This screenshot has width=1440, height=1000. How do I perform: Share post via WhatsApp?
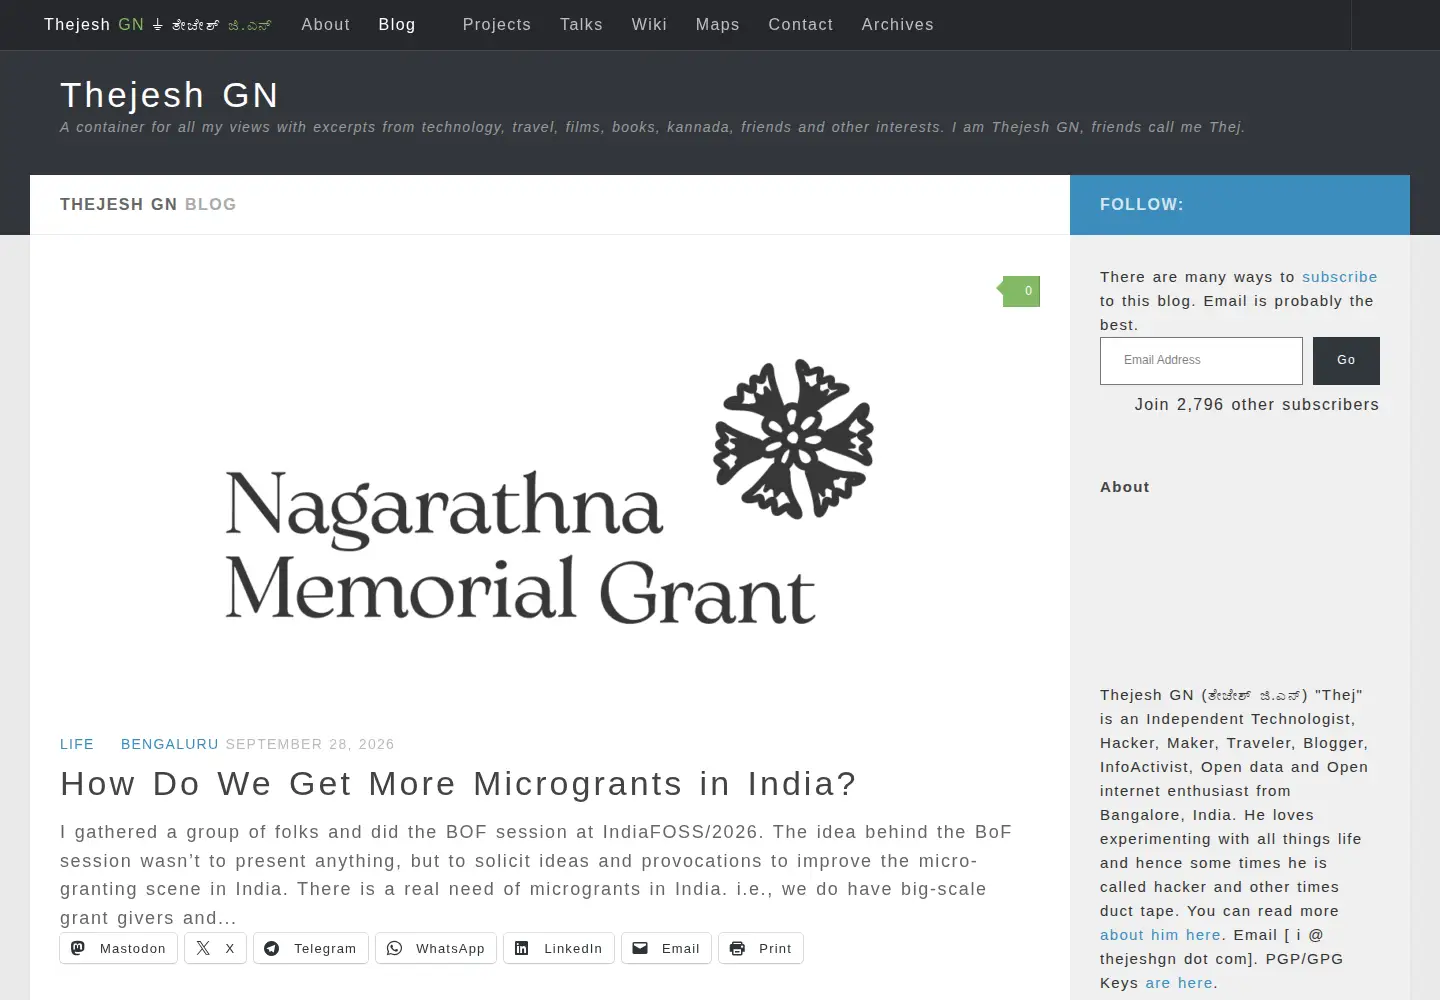[x=436, y=948]
